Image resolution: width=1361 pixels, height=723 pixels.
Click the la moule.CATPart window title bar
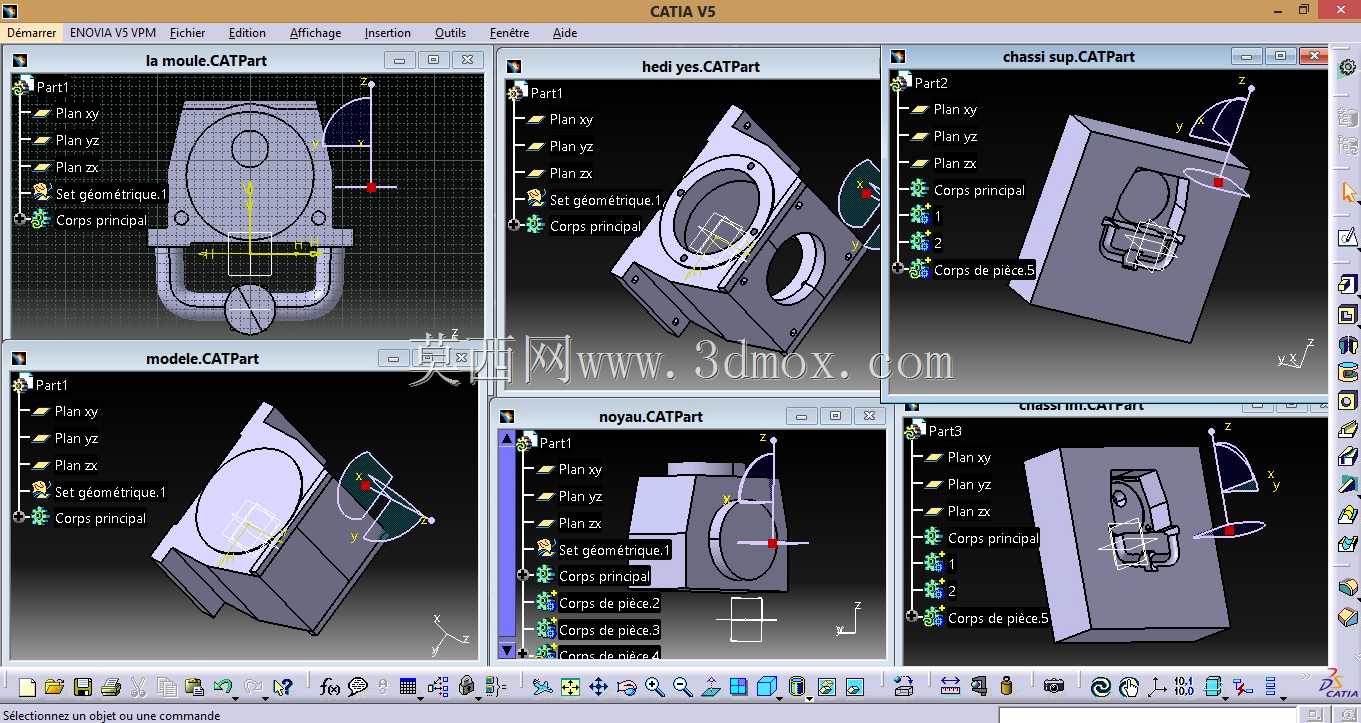coord(206,60)
